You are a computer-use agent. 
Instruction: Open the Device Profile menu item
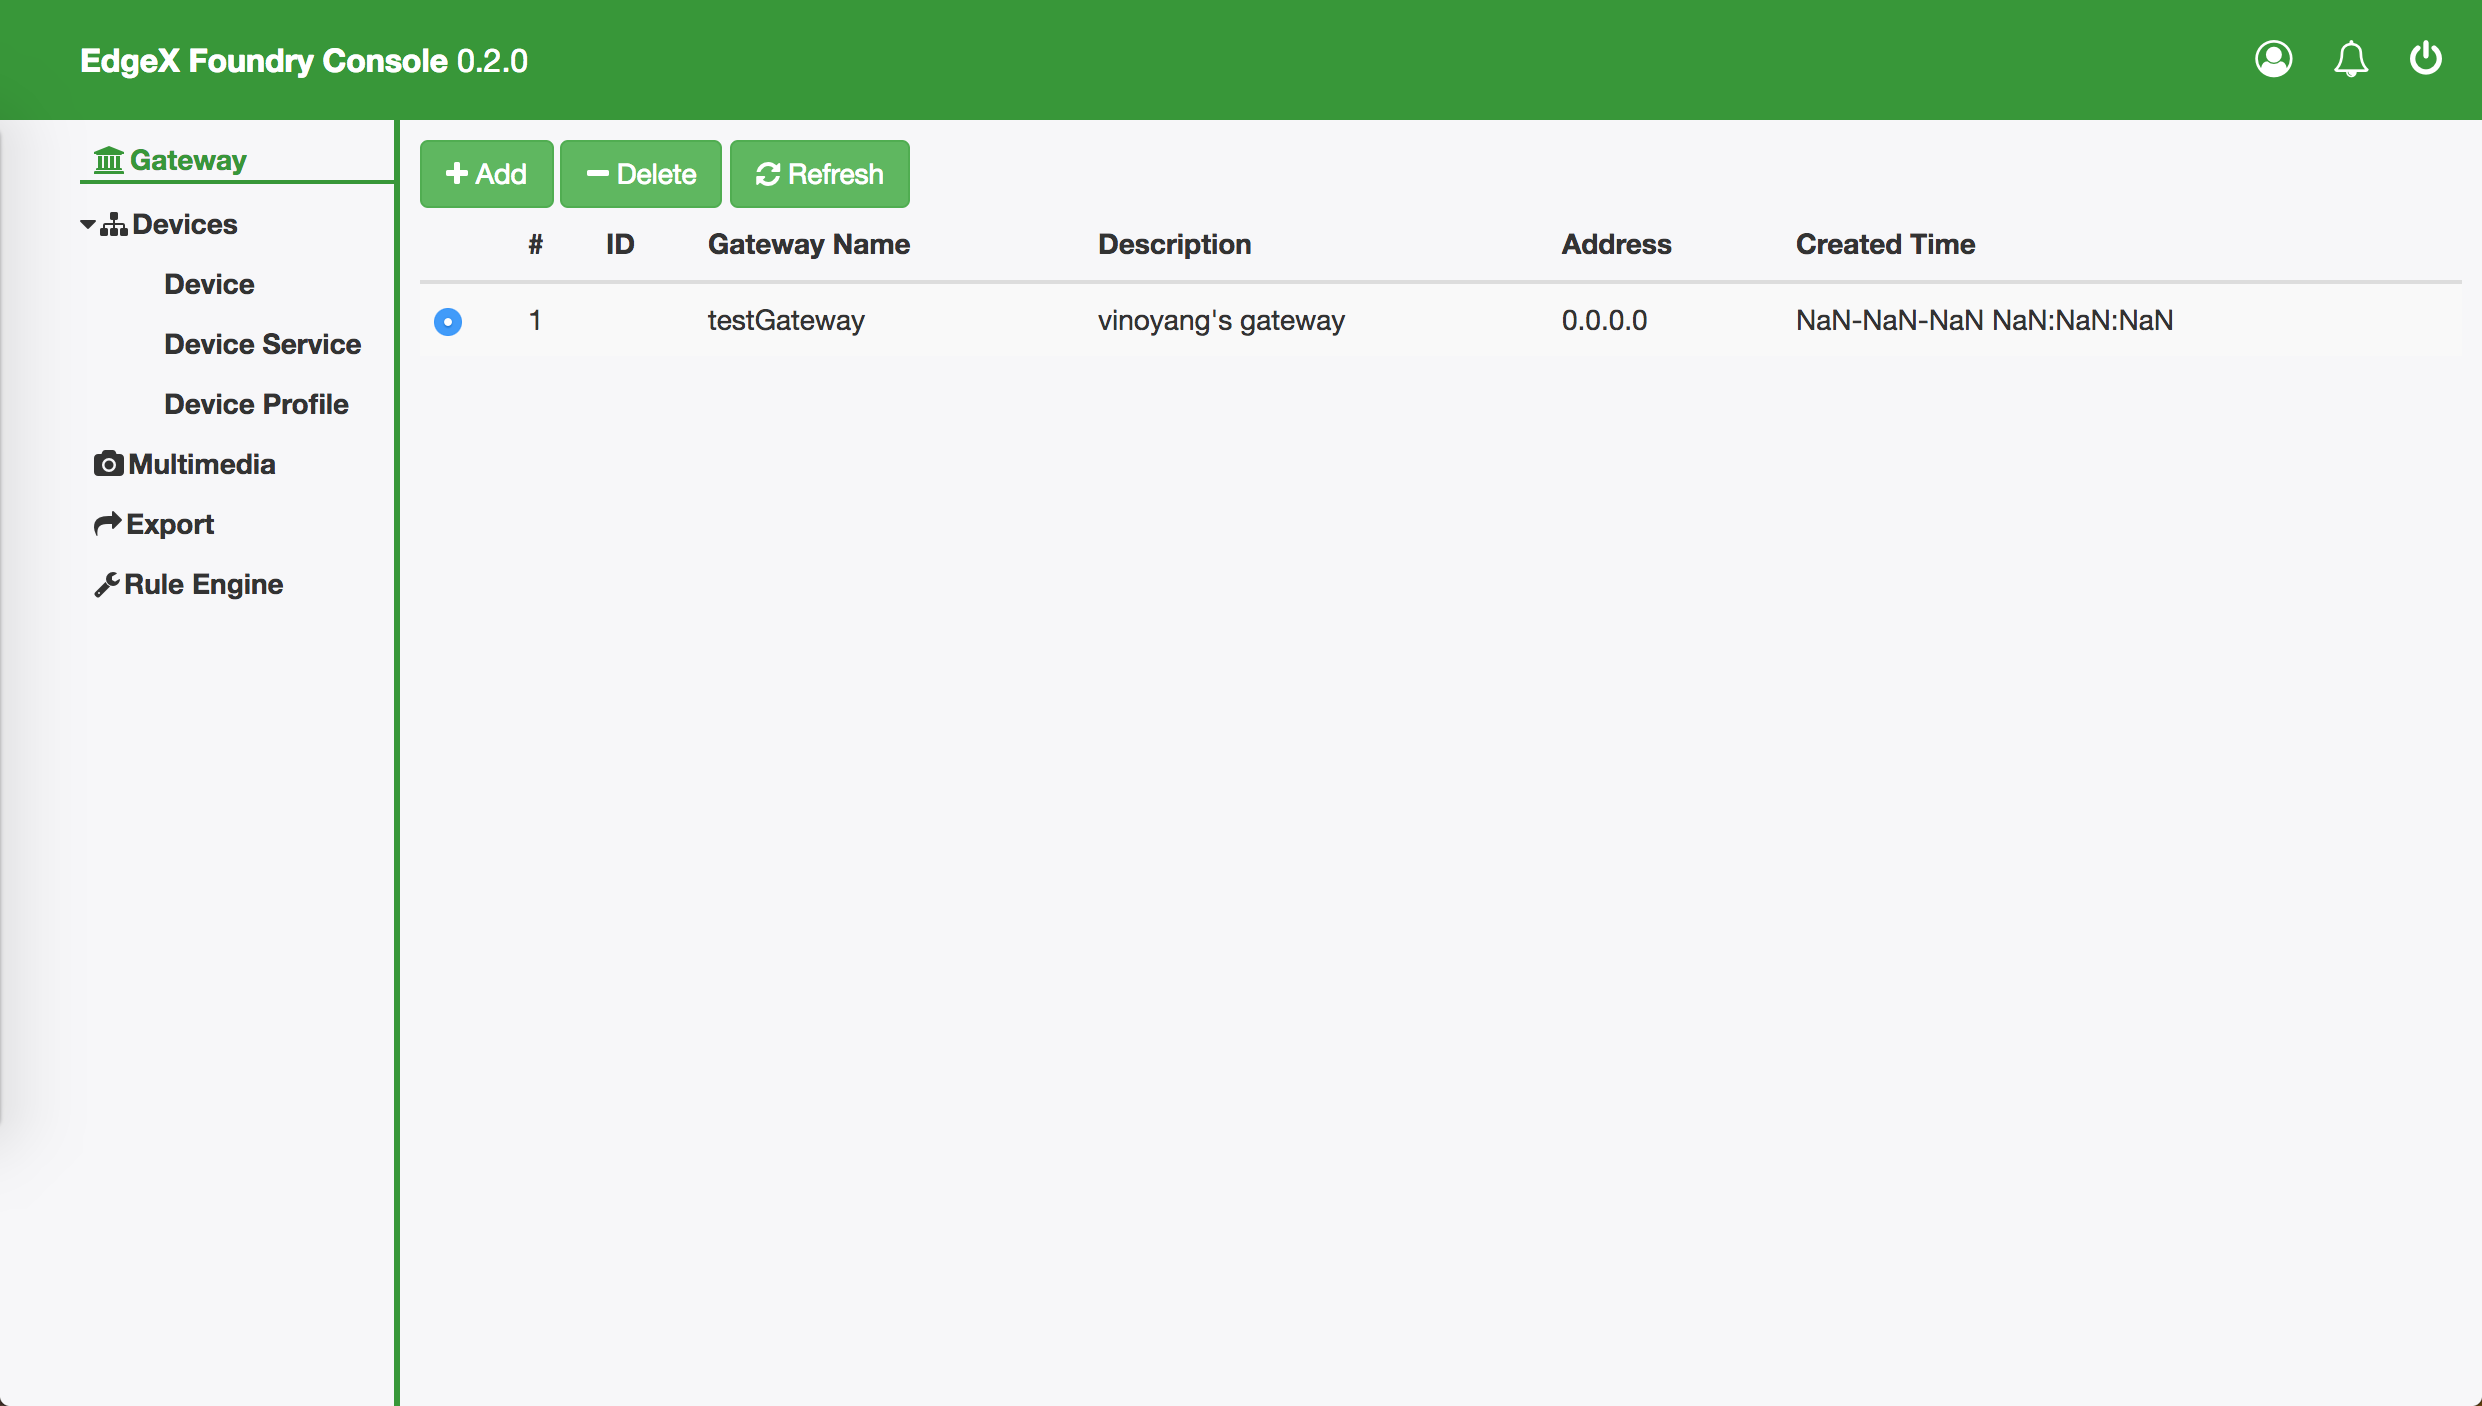pyautogui.click(x=256, y=404)
